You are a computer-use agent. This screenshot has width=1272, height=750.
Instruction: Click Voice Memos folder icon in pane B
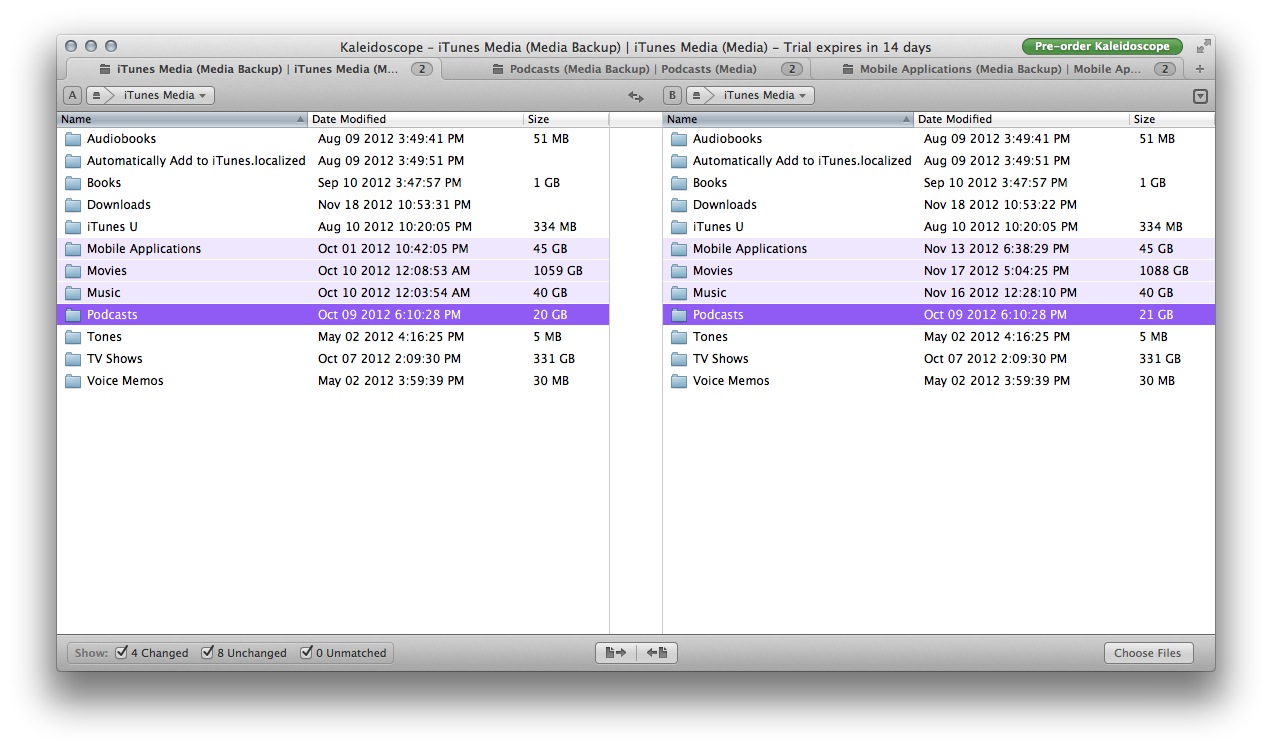(x=679, y=381)
